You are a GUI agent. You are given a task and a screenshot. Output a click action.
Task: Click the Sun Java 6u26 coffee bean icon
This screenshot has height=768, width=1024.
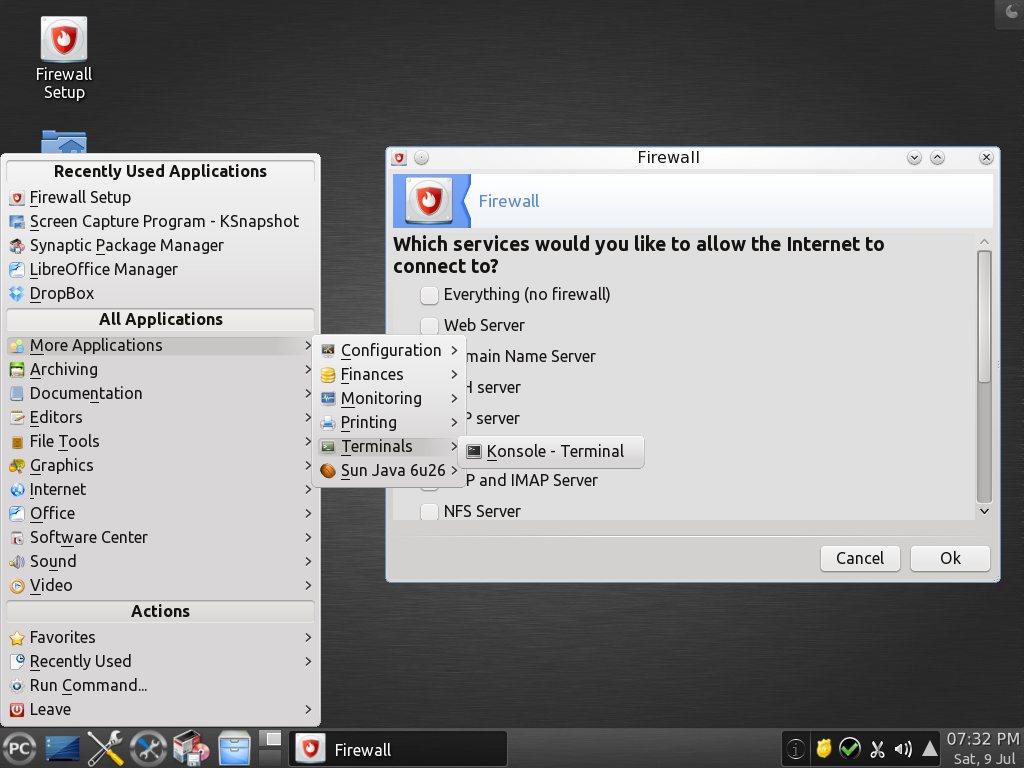pyautogui.click(x=328, y=470)
